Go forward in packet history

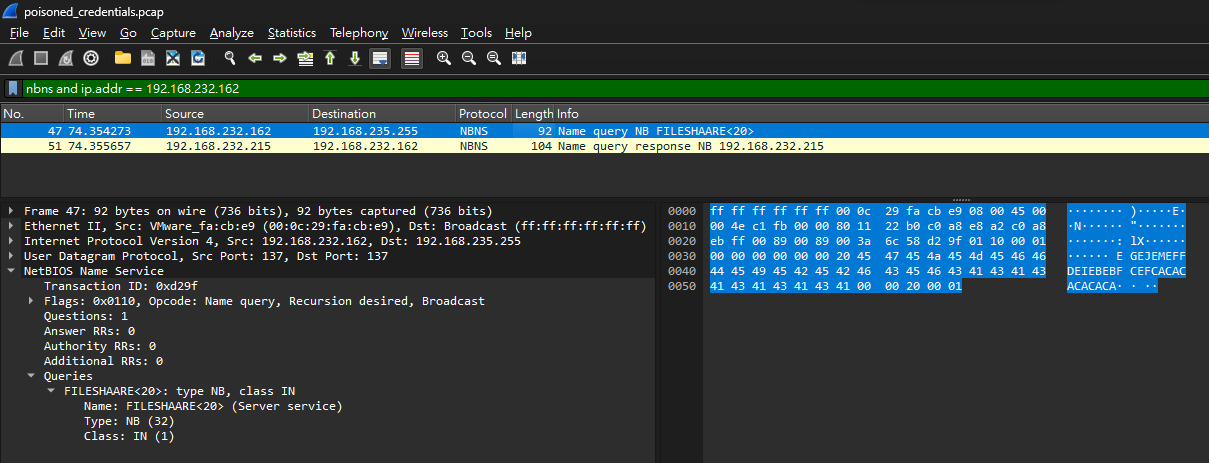click(280, 58)
